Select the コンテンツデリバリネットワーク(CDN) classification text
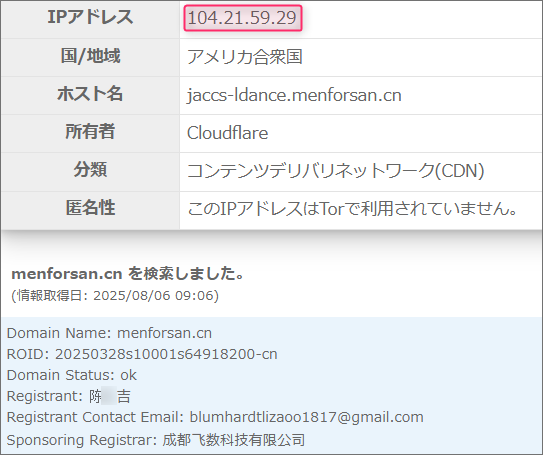This screenshot has width=543, height=455. [335, 171]
